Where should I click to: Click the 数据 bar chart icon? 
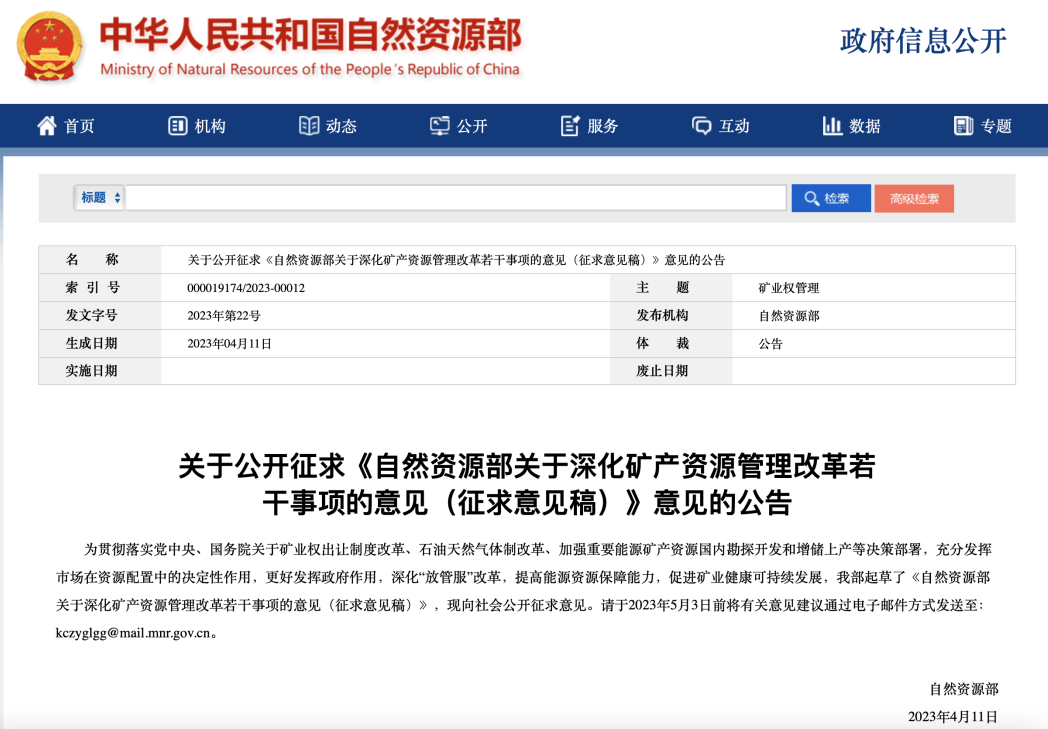tap(832, 126)
